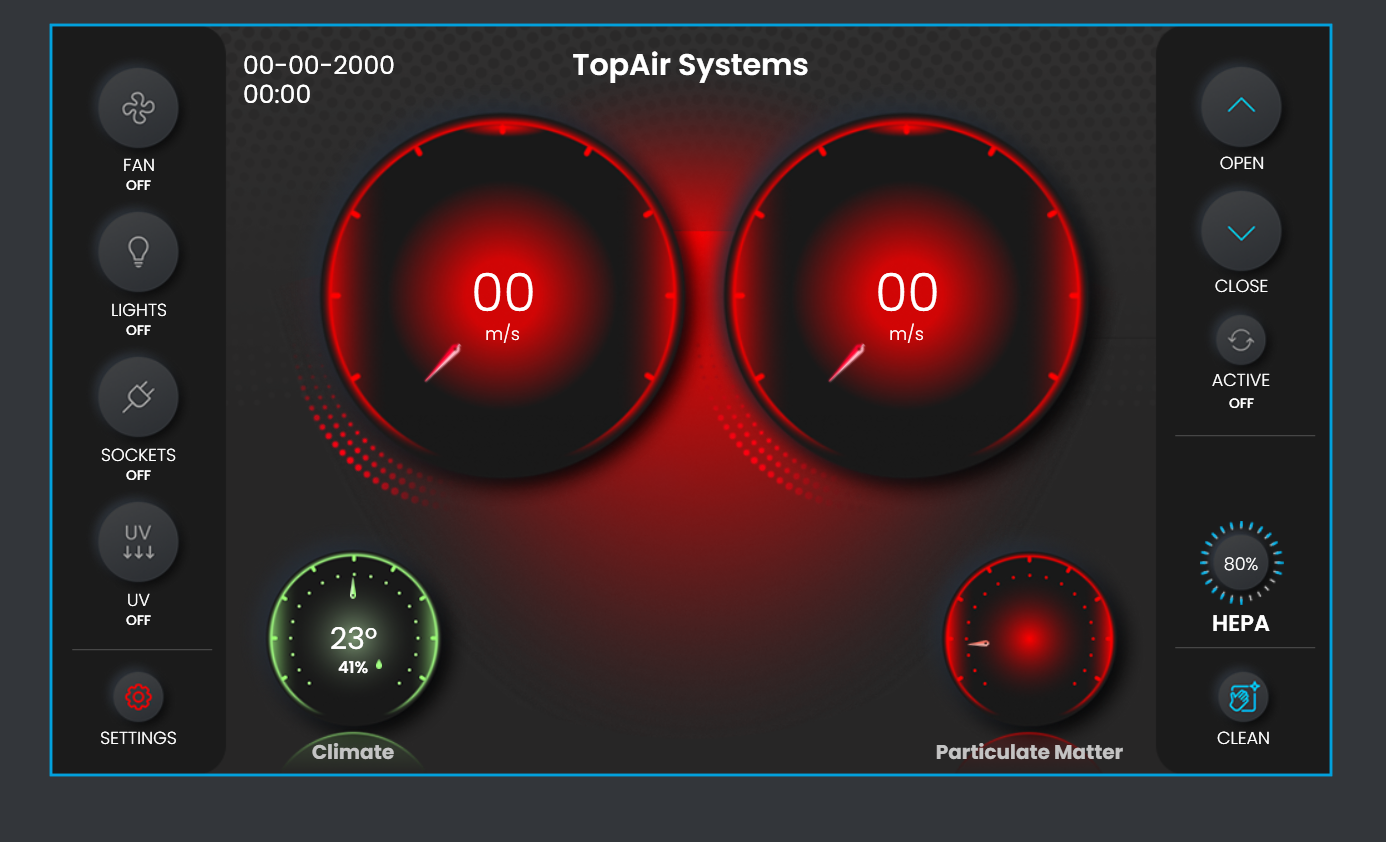The width and height of the screenshot is (1386, 842).
Task: Select the HEPA 80% filter ring indicator
Action: coord(1241,563)
